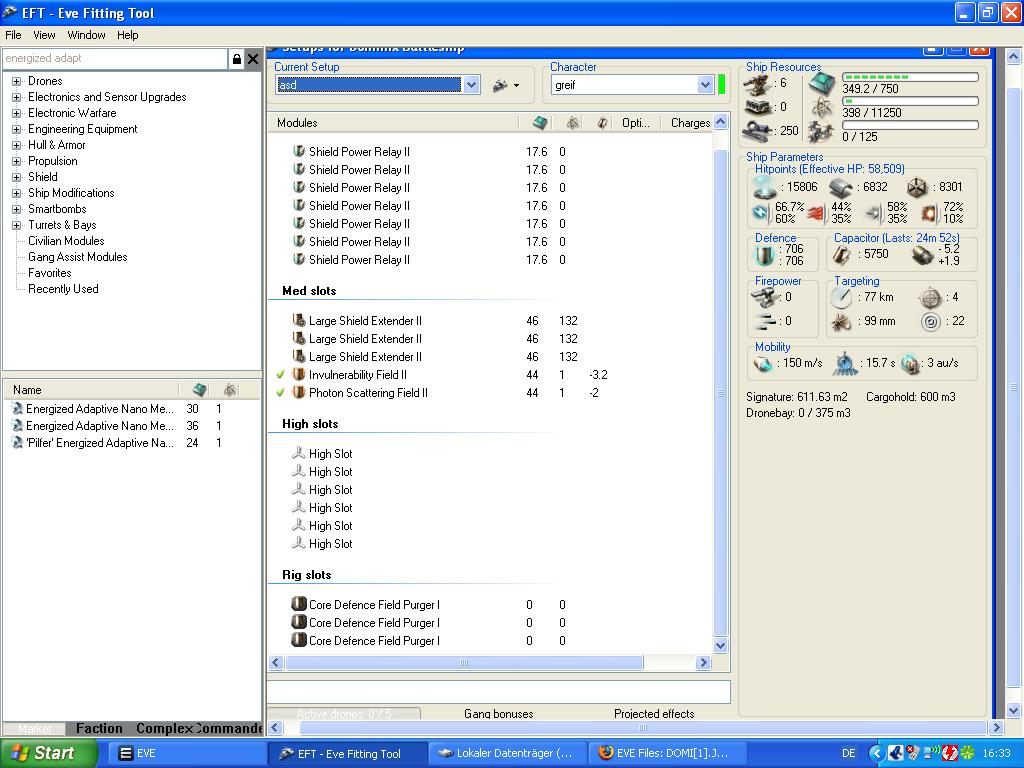Click the scan resolution icon showing 99 mm

[842, 321]
